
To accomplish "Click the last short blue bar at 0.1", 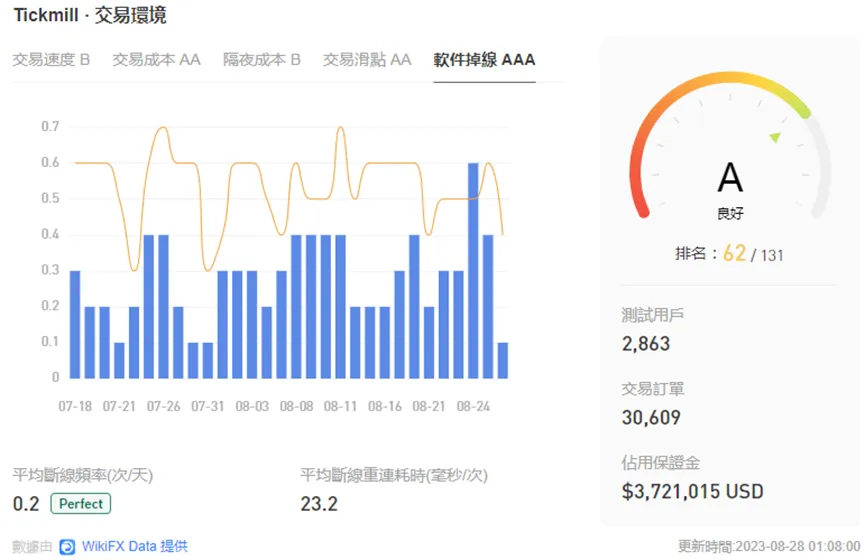I will (x=503, y=360).
